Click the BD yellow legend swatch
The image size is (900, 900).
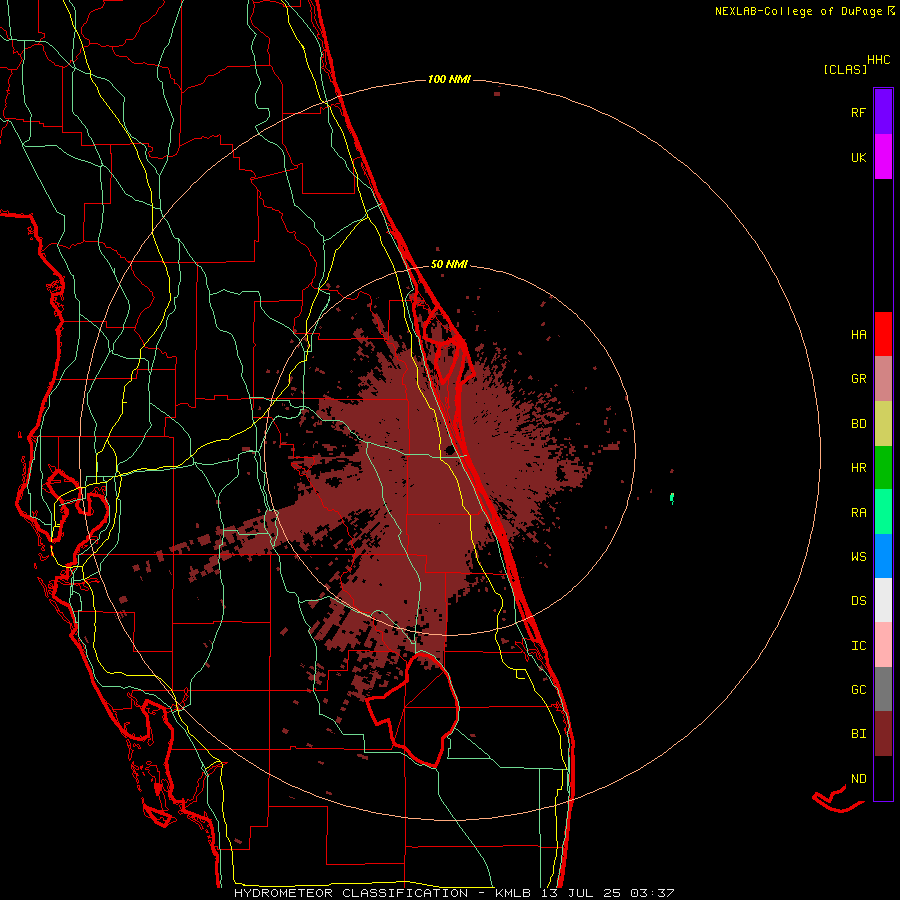[x=883, y=423]
